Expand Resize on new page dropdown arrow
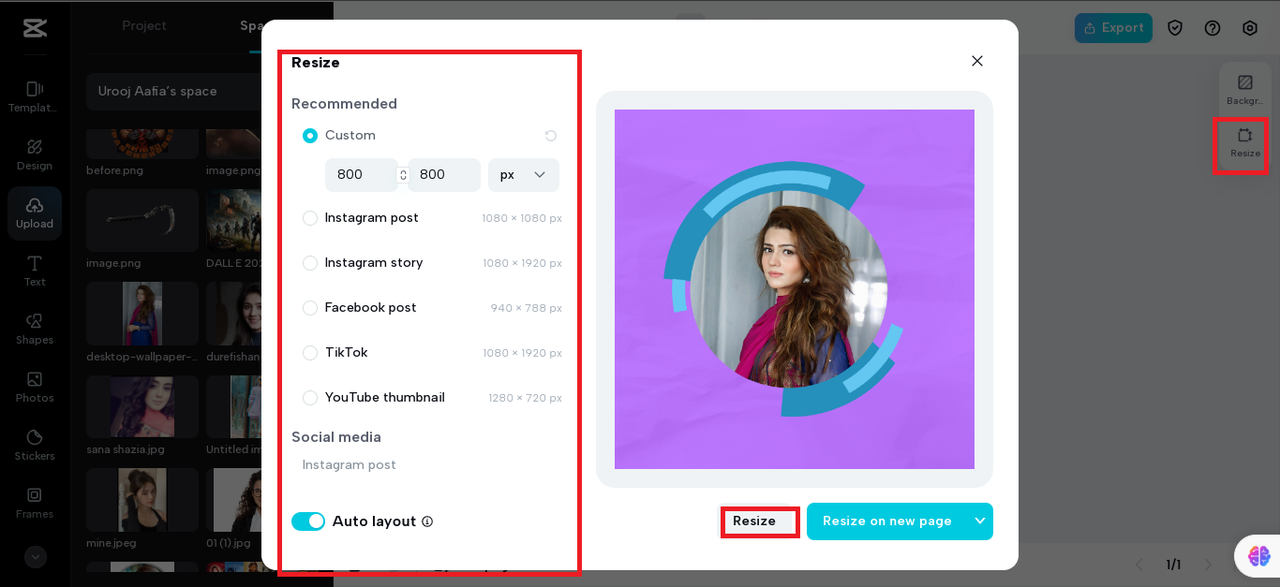This screenshot has height=587, width=1280. tap(979, 521)
